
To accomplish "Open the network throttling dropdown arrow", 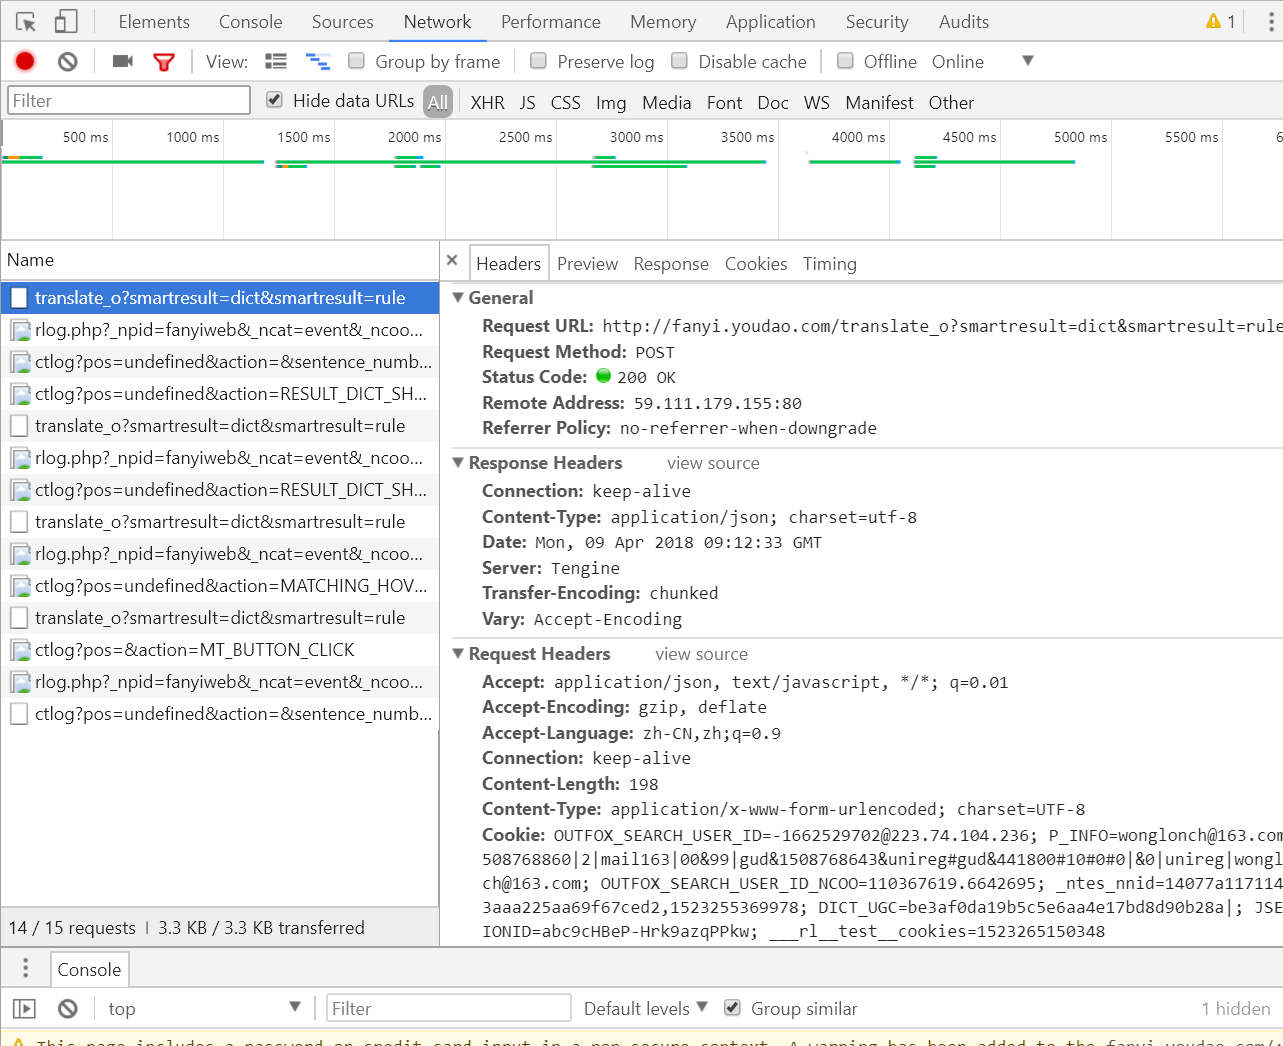I will pyautogui.click(x=1028, y=61).
